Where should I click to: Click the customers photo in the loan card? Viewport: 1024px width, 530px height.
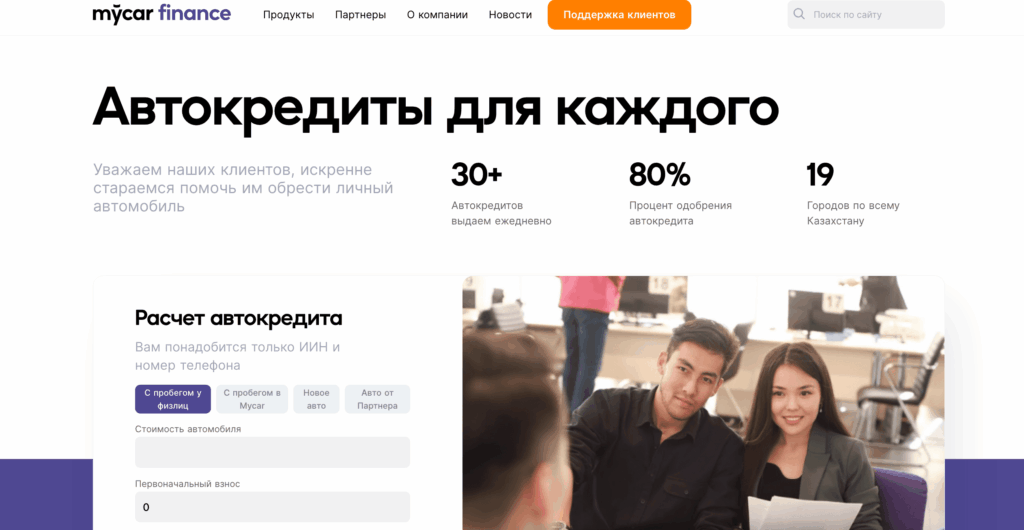703,403
